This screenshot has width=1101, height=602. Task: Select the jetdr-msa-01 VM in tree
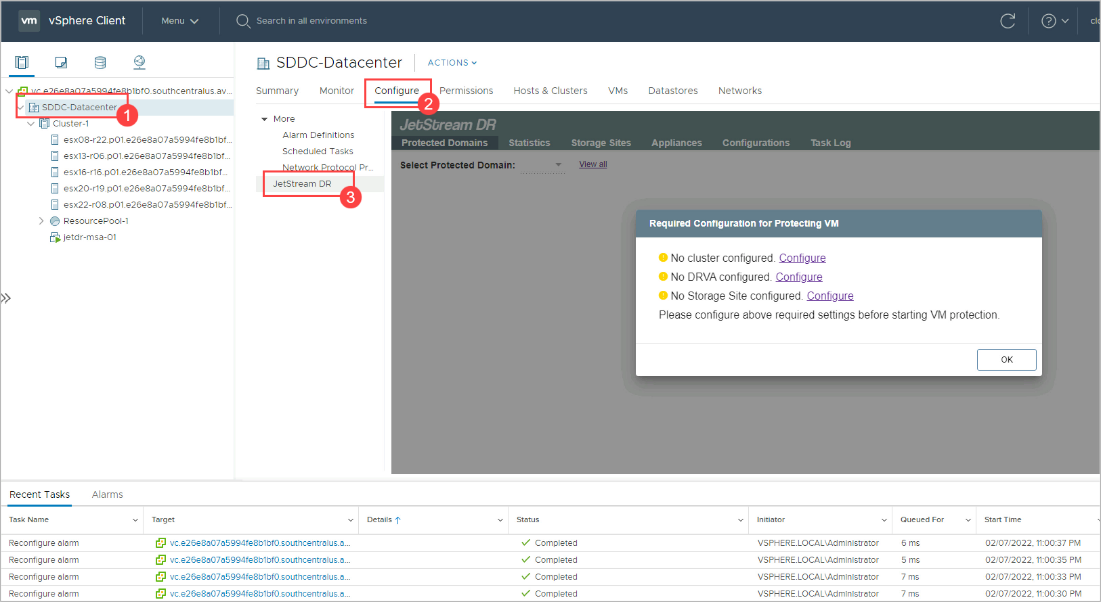pyautogui.click(x=90, y=238)
